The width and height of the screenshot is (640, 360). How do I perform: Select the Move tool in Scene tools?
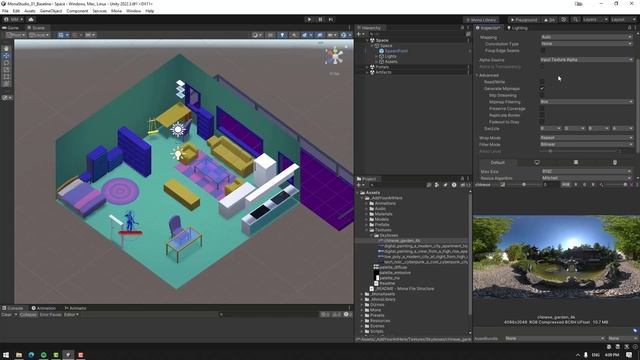(6, 56)
